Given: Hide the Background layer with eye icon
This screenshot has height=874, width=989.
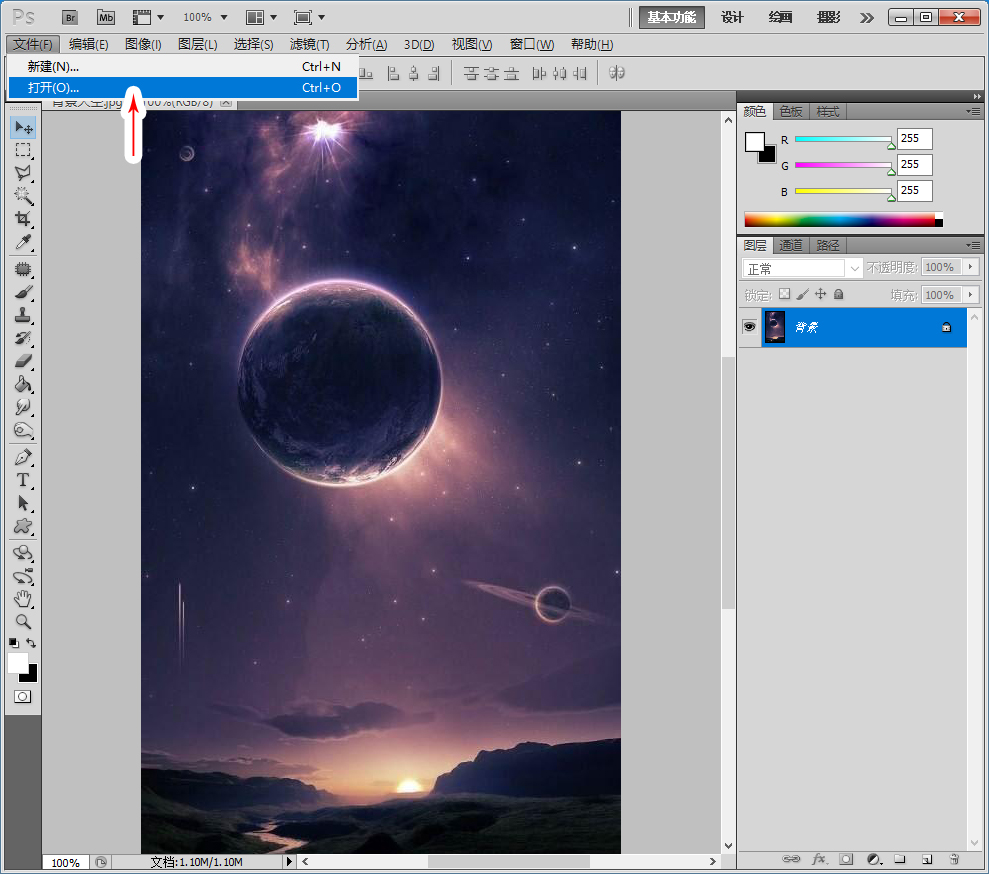Looking at the screenshot, I should 749,327.
